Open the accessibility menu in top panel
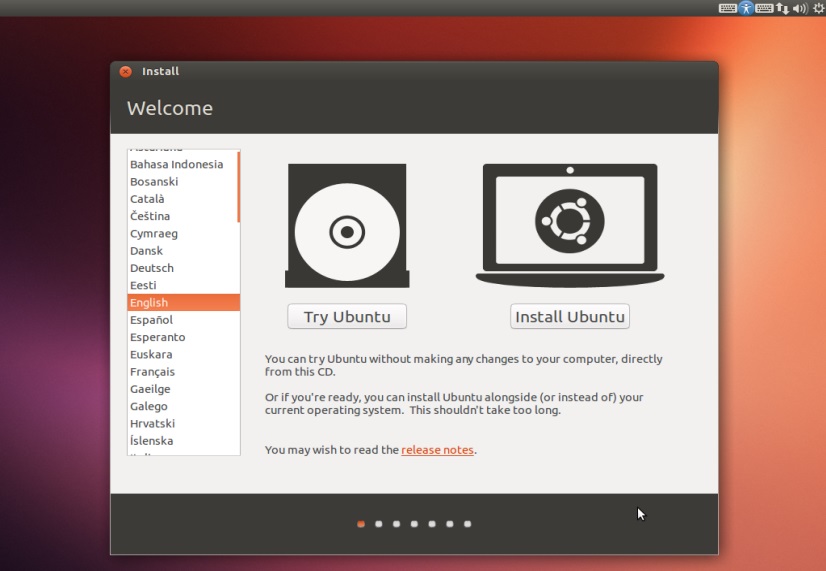 [x=746, y=8]
